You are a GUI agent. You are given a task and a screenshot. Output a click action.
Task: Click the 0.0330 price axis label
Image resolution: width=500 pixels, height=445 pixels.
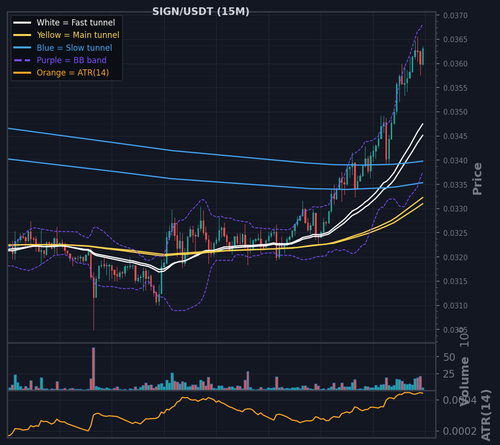(x=455, y=209)
